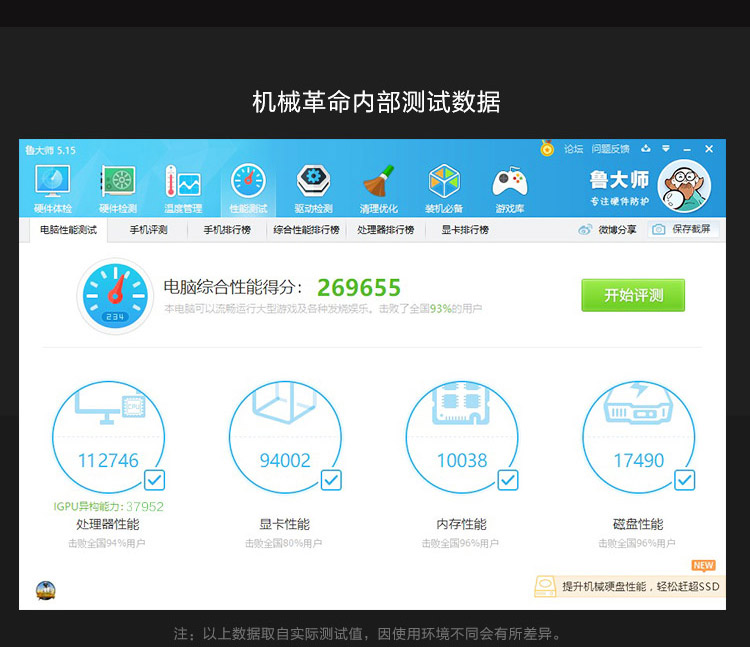750x647 pixels.
Task: Click the CPU monitor icon in 处理器性能 circle
Action: pyautogui.click(x=110, y=406)
